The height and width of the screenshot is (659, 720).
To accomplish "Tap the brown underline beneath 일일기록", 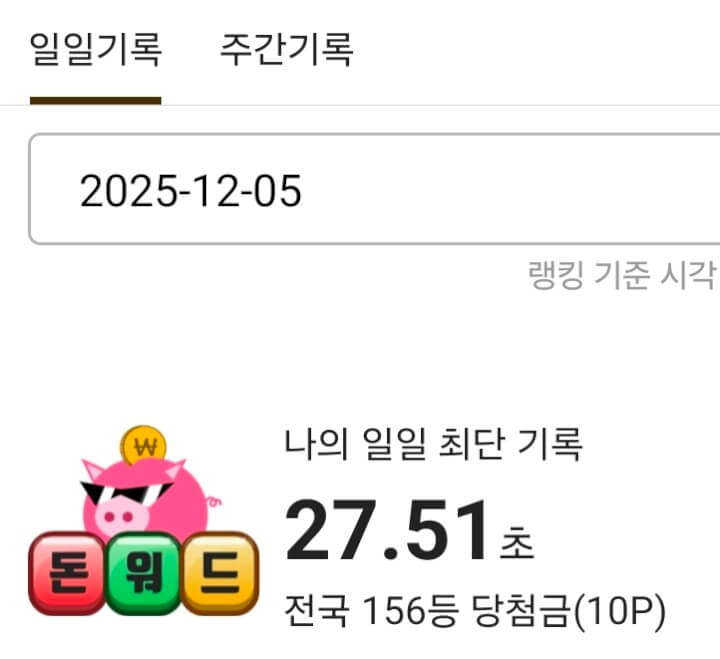I will click(96, 101).
